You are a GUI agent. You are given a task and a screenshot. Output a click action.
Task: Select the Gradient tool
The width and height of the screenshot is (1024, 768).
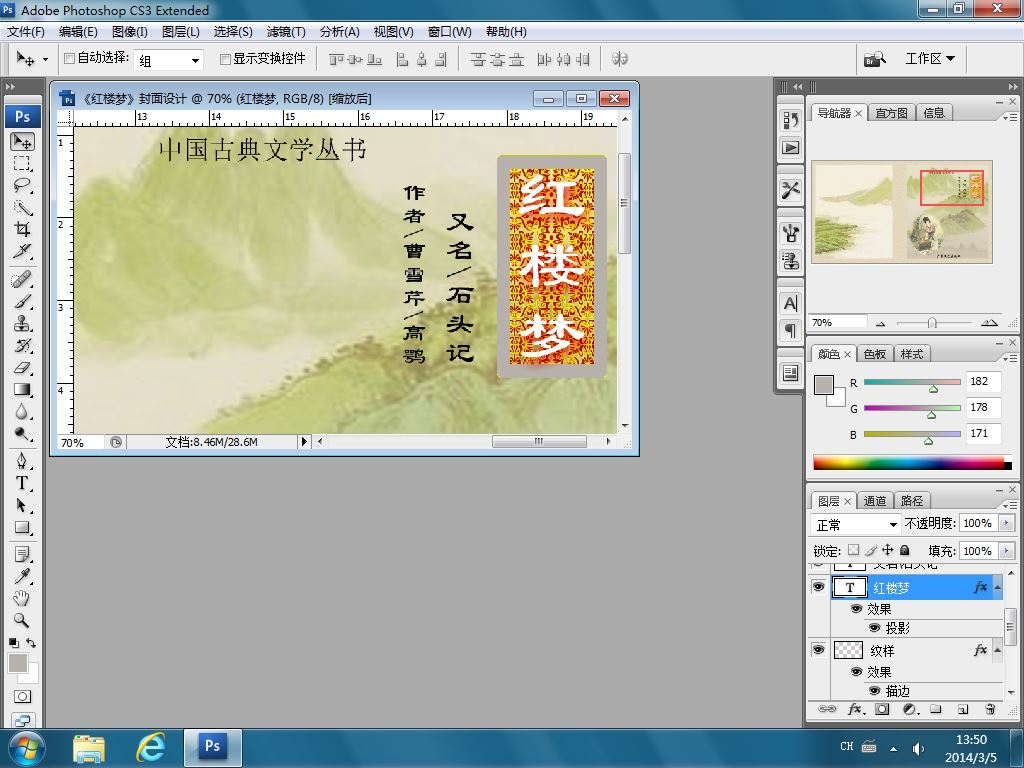[x=22, y=390]
